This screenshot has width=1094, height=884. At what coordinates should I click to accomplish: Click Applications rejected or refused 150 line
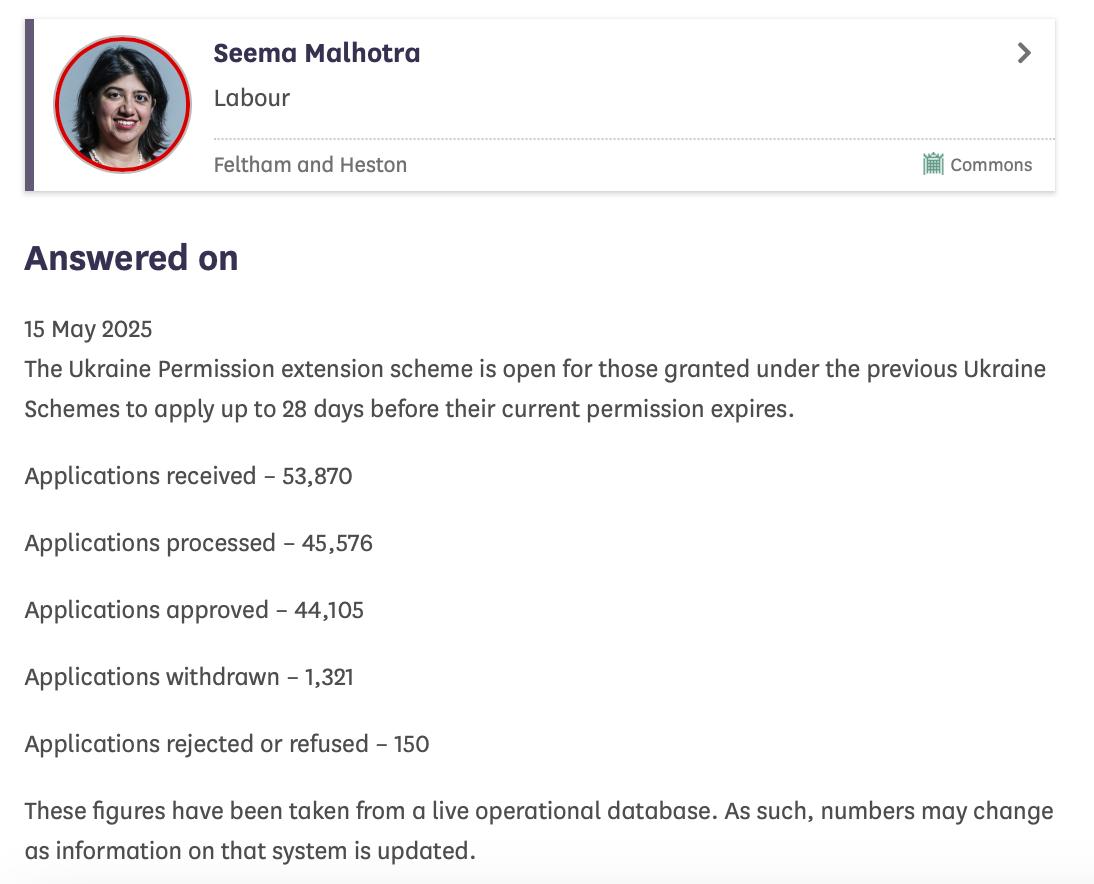point(227,744)
